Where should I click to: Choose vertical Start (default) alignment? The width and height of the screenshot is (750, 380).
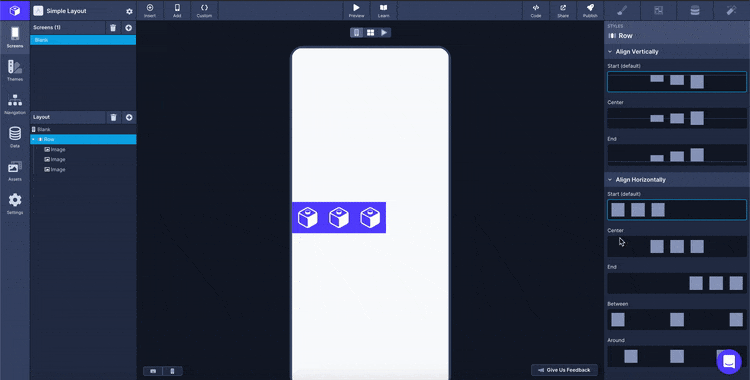pyautogui.click(x=677, y=81)
